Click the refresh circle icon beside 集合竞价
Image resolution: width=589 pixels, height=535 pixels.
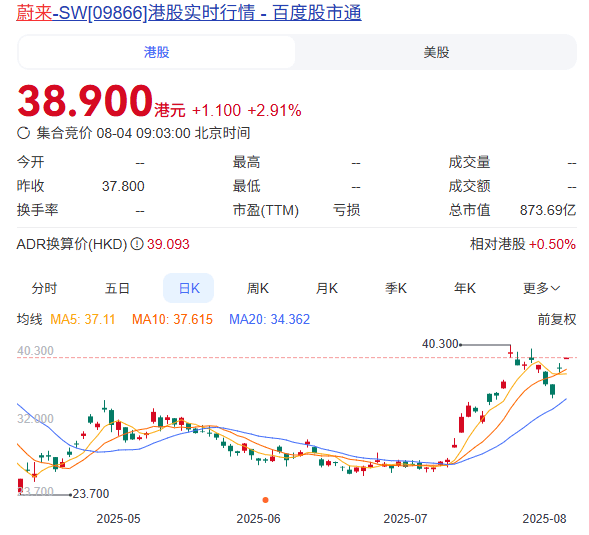pos(24,133)
